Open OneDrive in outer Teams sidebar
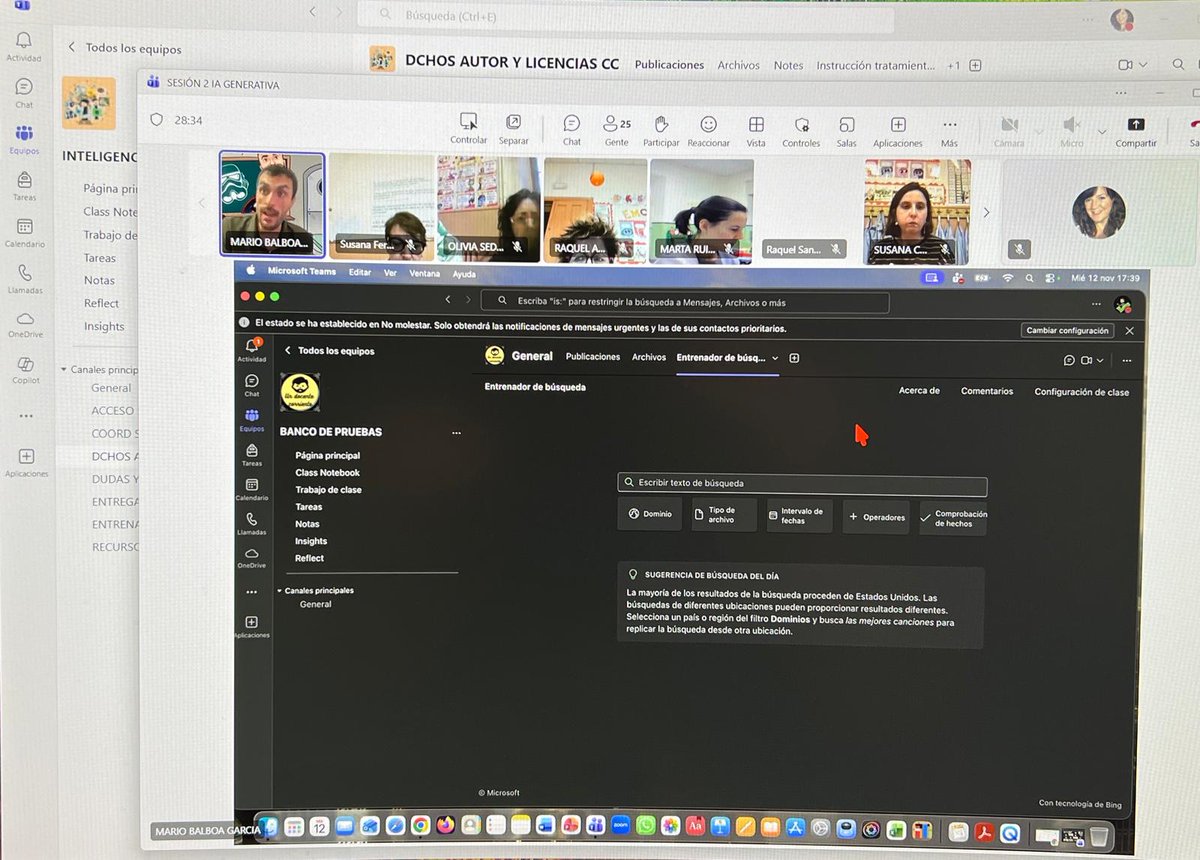 click(25, 325)
